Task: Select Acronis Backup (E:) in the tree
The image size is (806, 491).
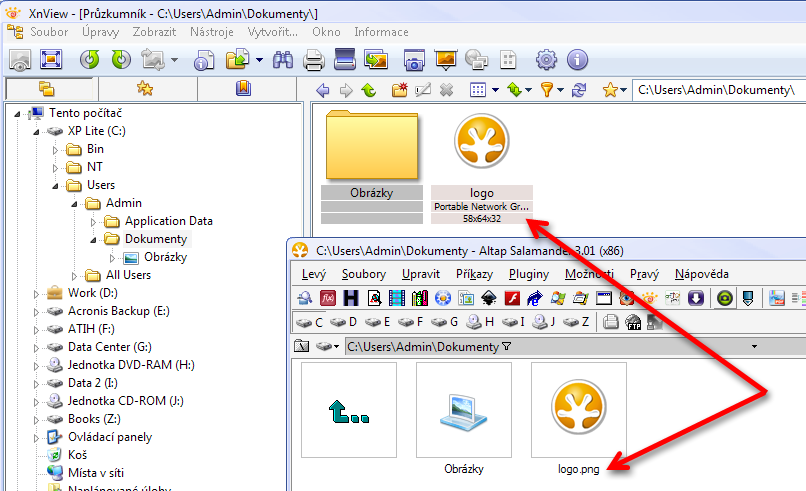Action: [119, 311]
